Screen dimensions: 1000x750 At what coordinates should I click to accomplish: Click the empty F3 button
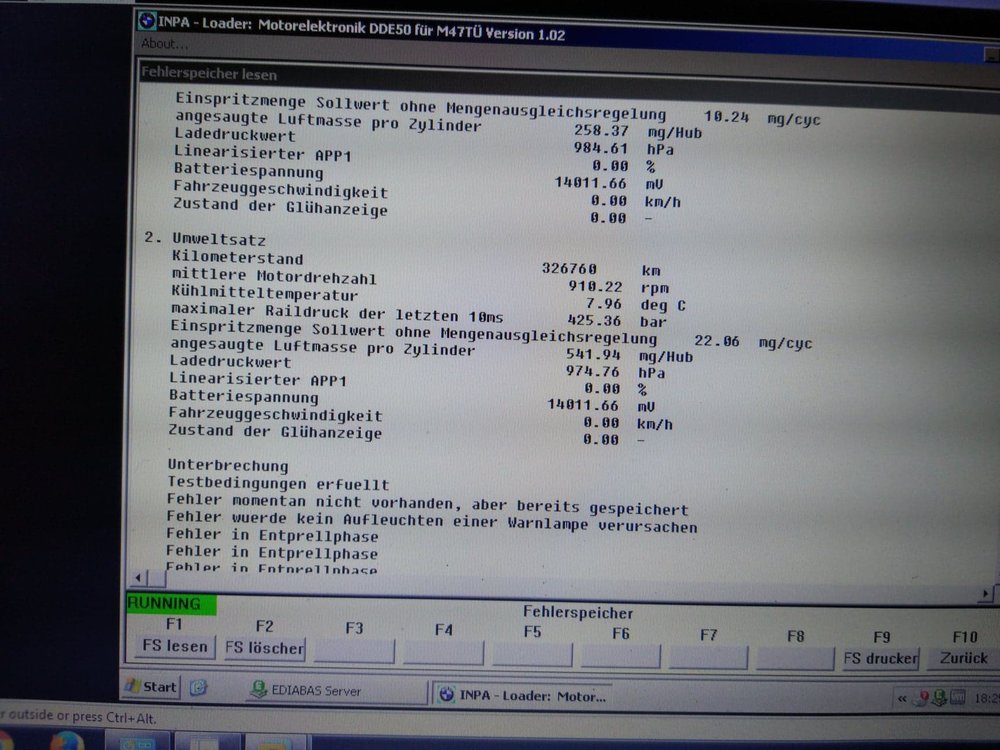354,651
